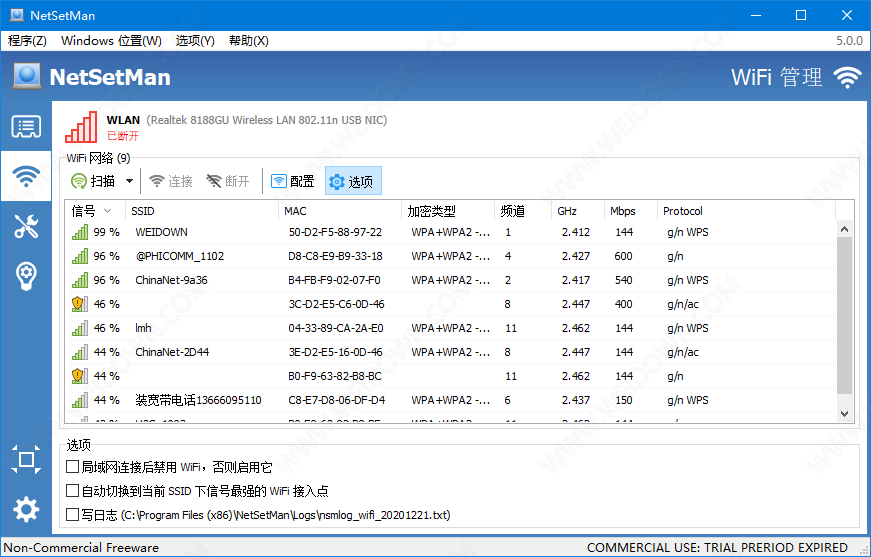Start a WiFi scan with 扫描
The height and width of the screenshot is (557, 871).
[x=93, y=181]
